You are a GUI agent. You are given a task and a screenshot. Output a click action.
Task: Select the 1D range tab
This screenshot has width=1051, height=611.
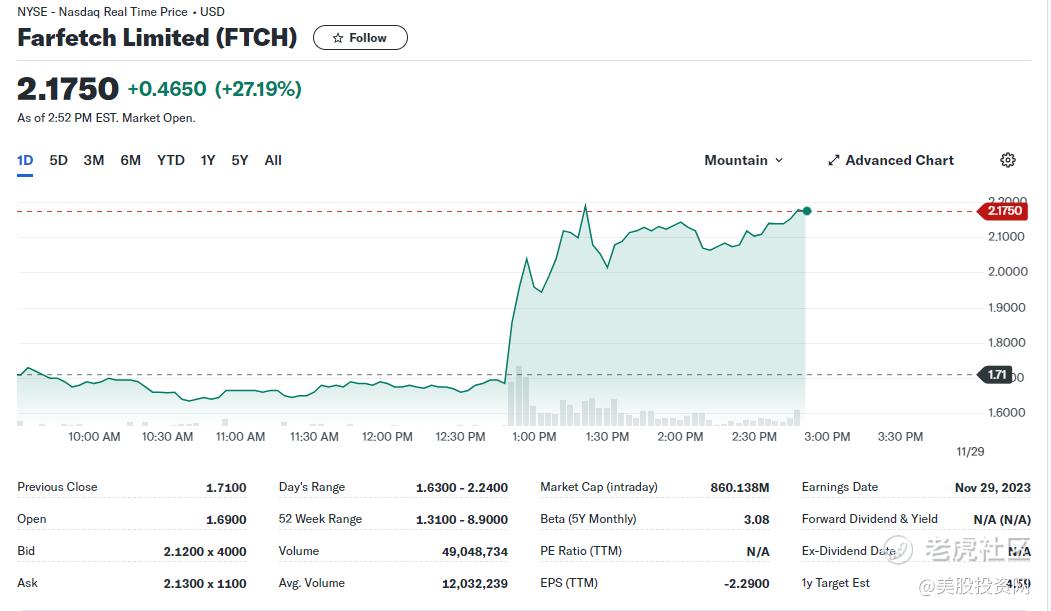pos(25,160)
